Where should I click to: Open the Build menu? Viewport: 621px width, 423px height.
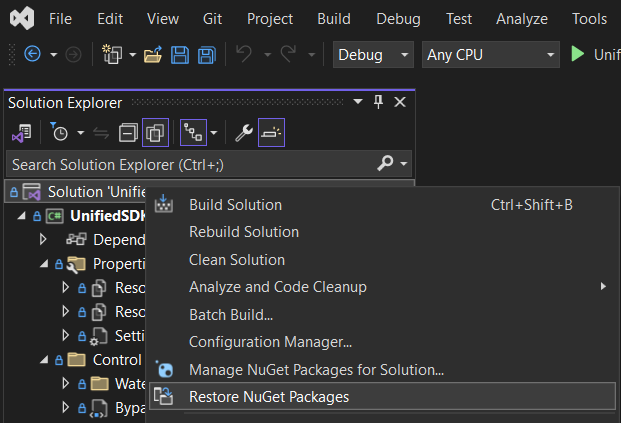(x=334, y=19)
